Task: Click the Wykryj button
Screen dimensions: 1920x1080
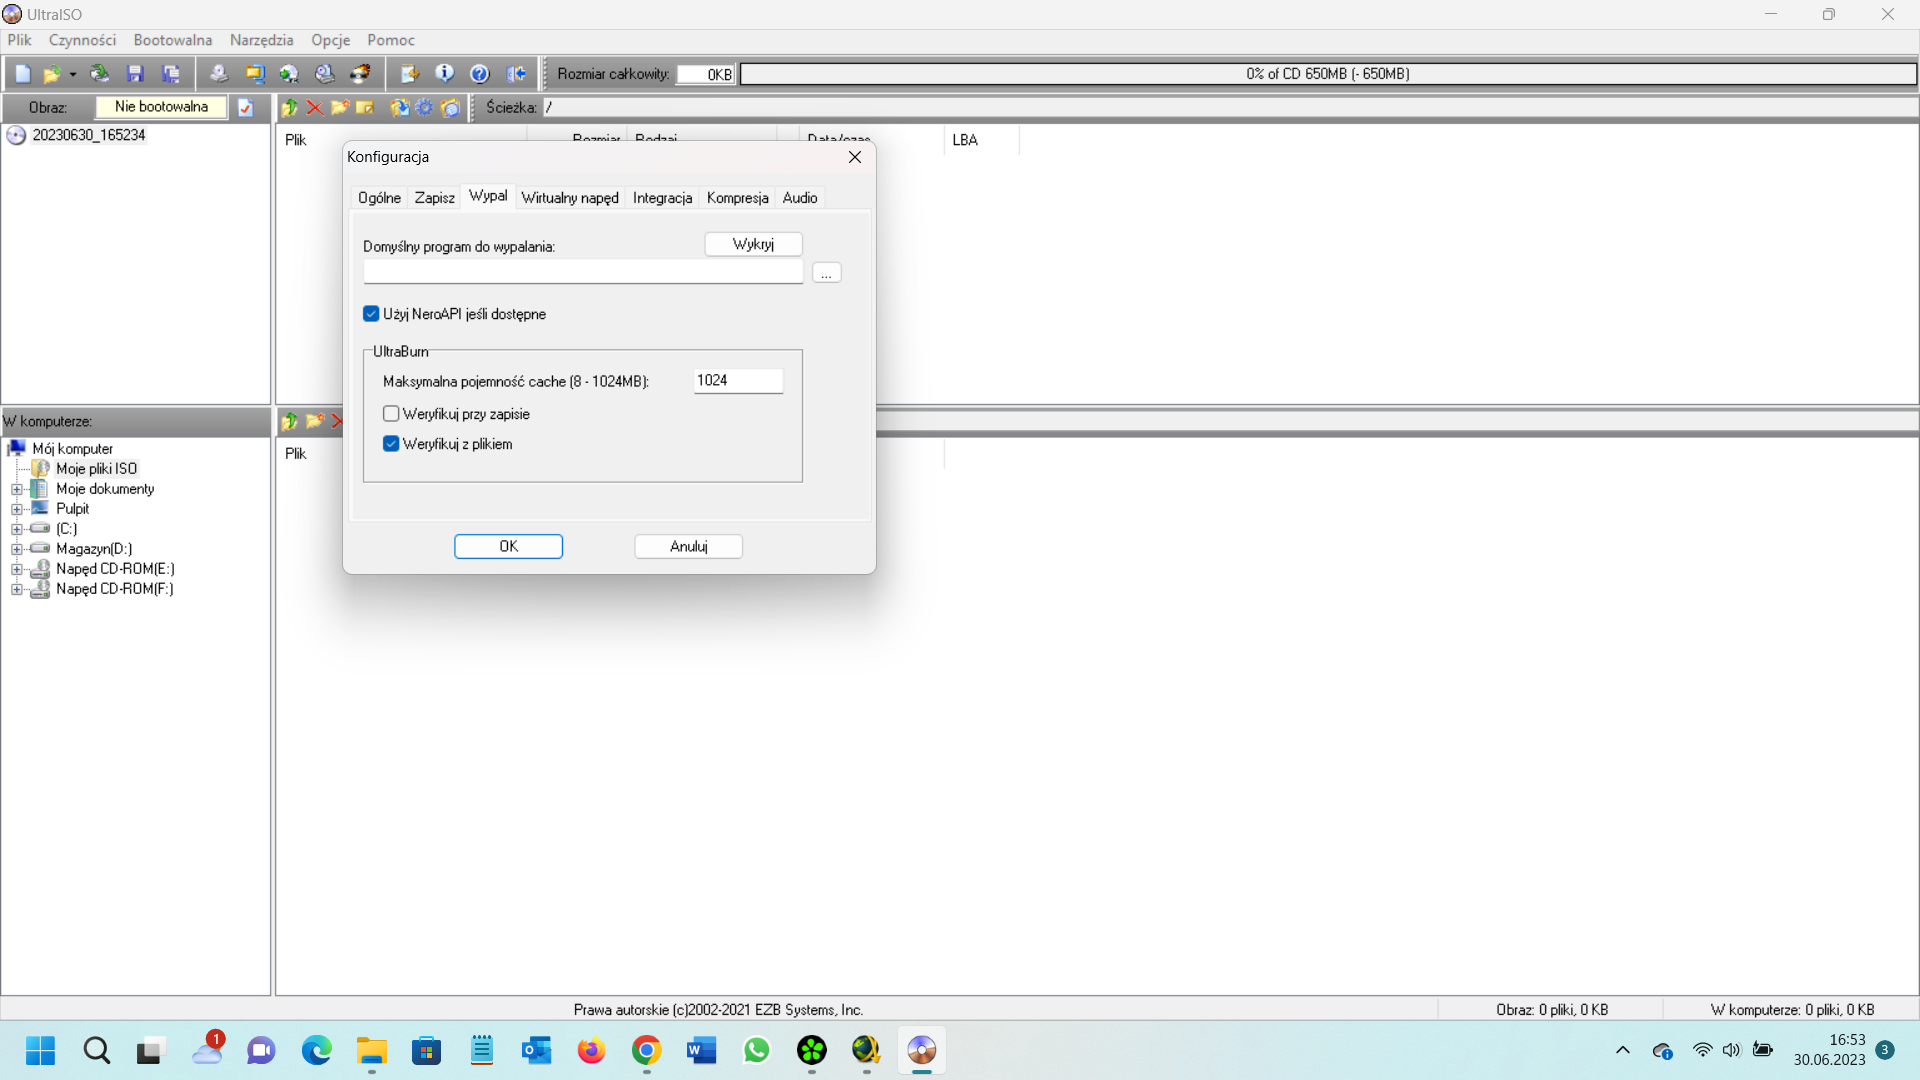Action: click(x=753, y=244)
